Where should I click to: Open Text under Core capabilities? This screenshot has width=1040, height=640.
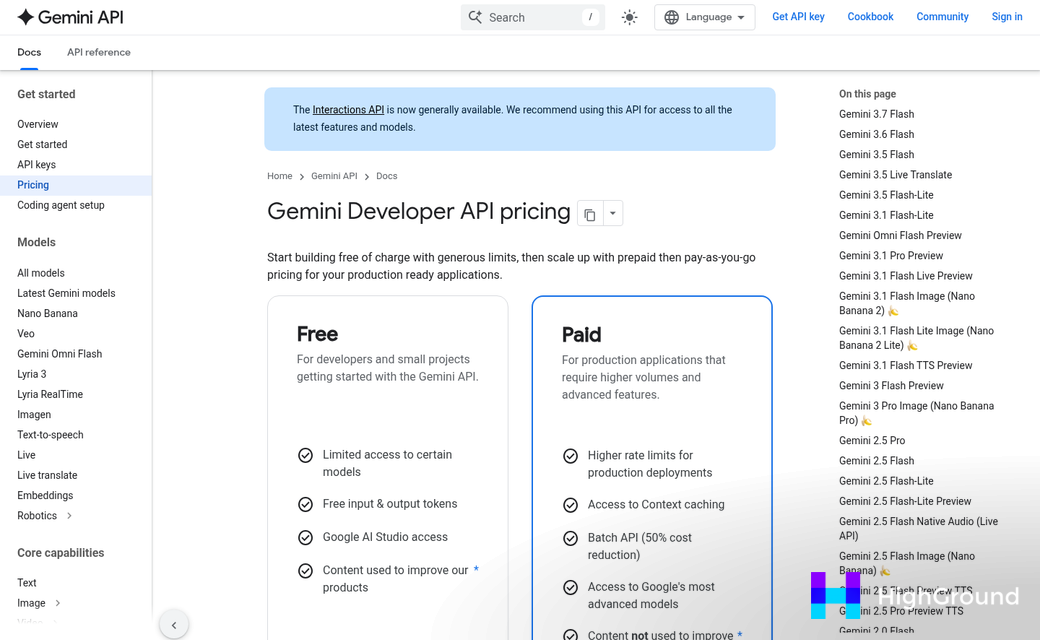(x=27, y=582)
